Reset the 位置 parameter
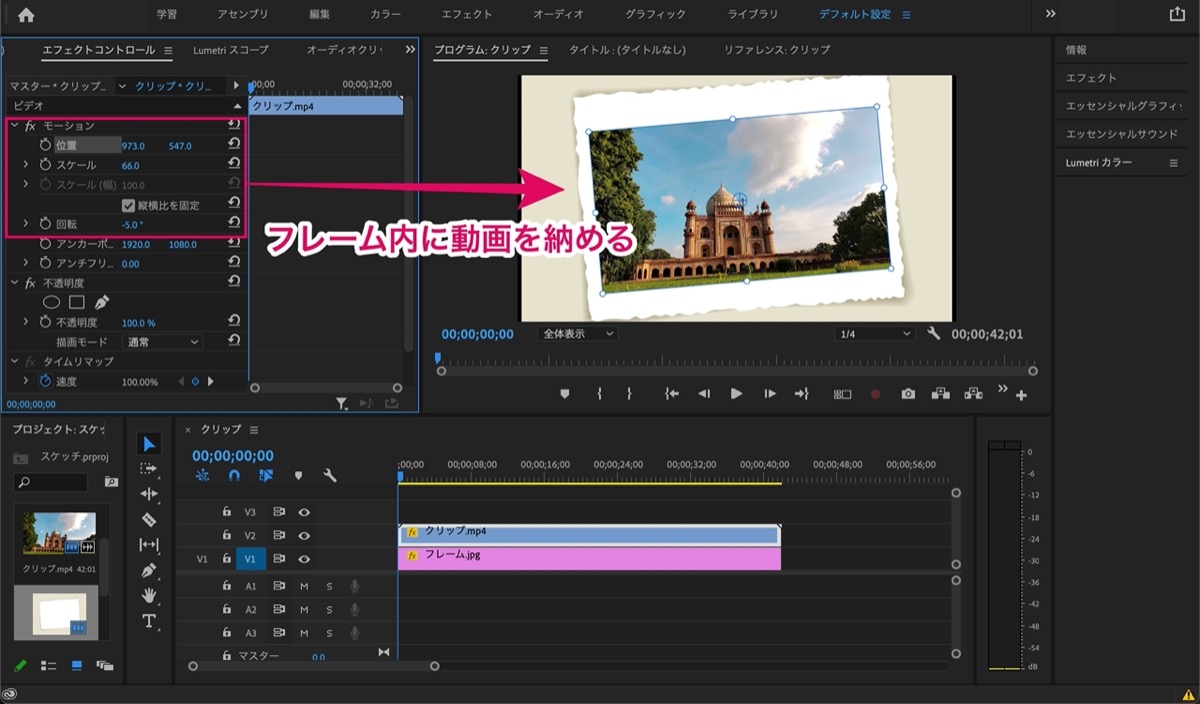 click(x=234, y=145)
